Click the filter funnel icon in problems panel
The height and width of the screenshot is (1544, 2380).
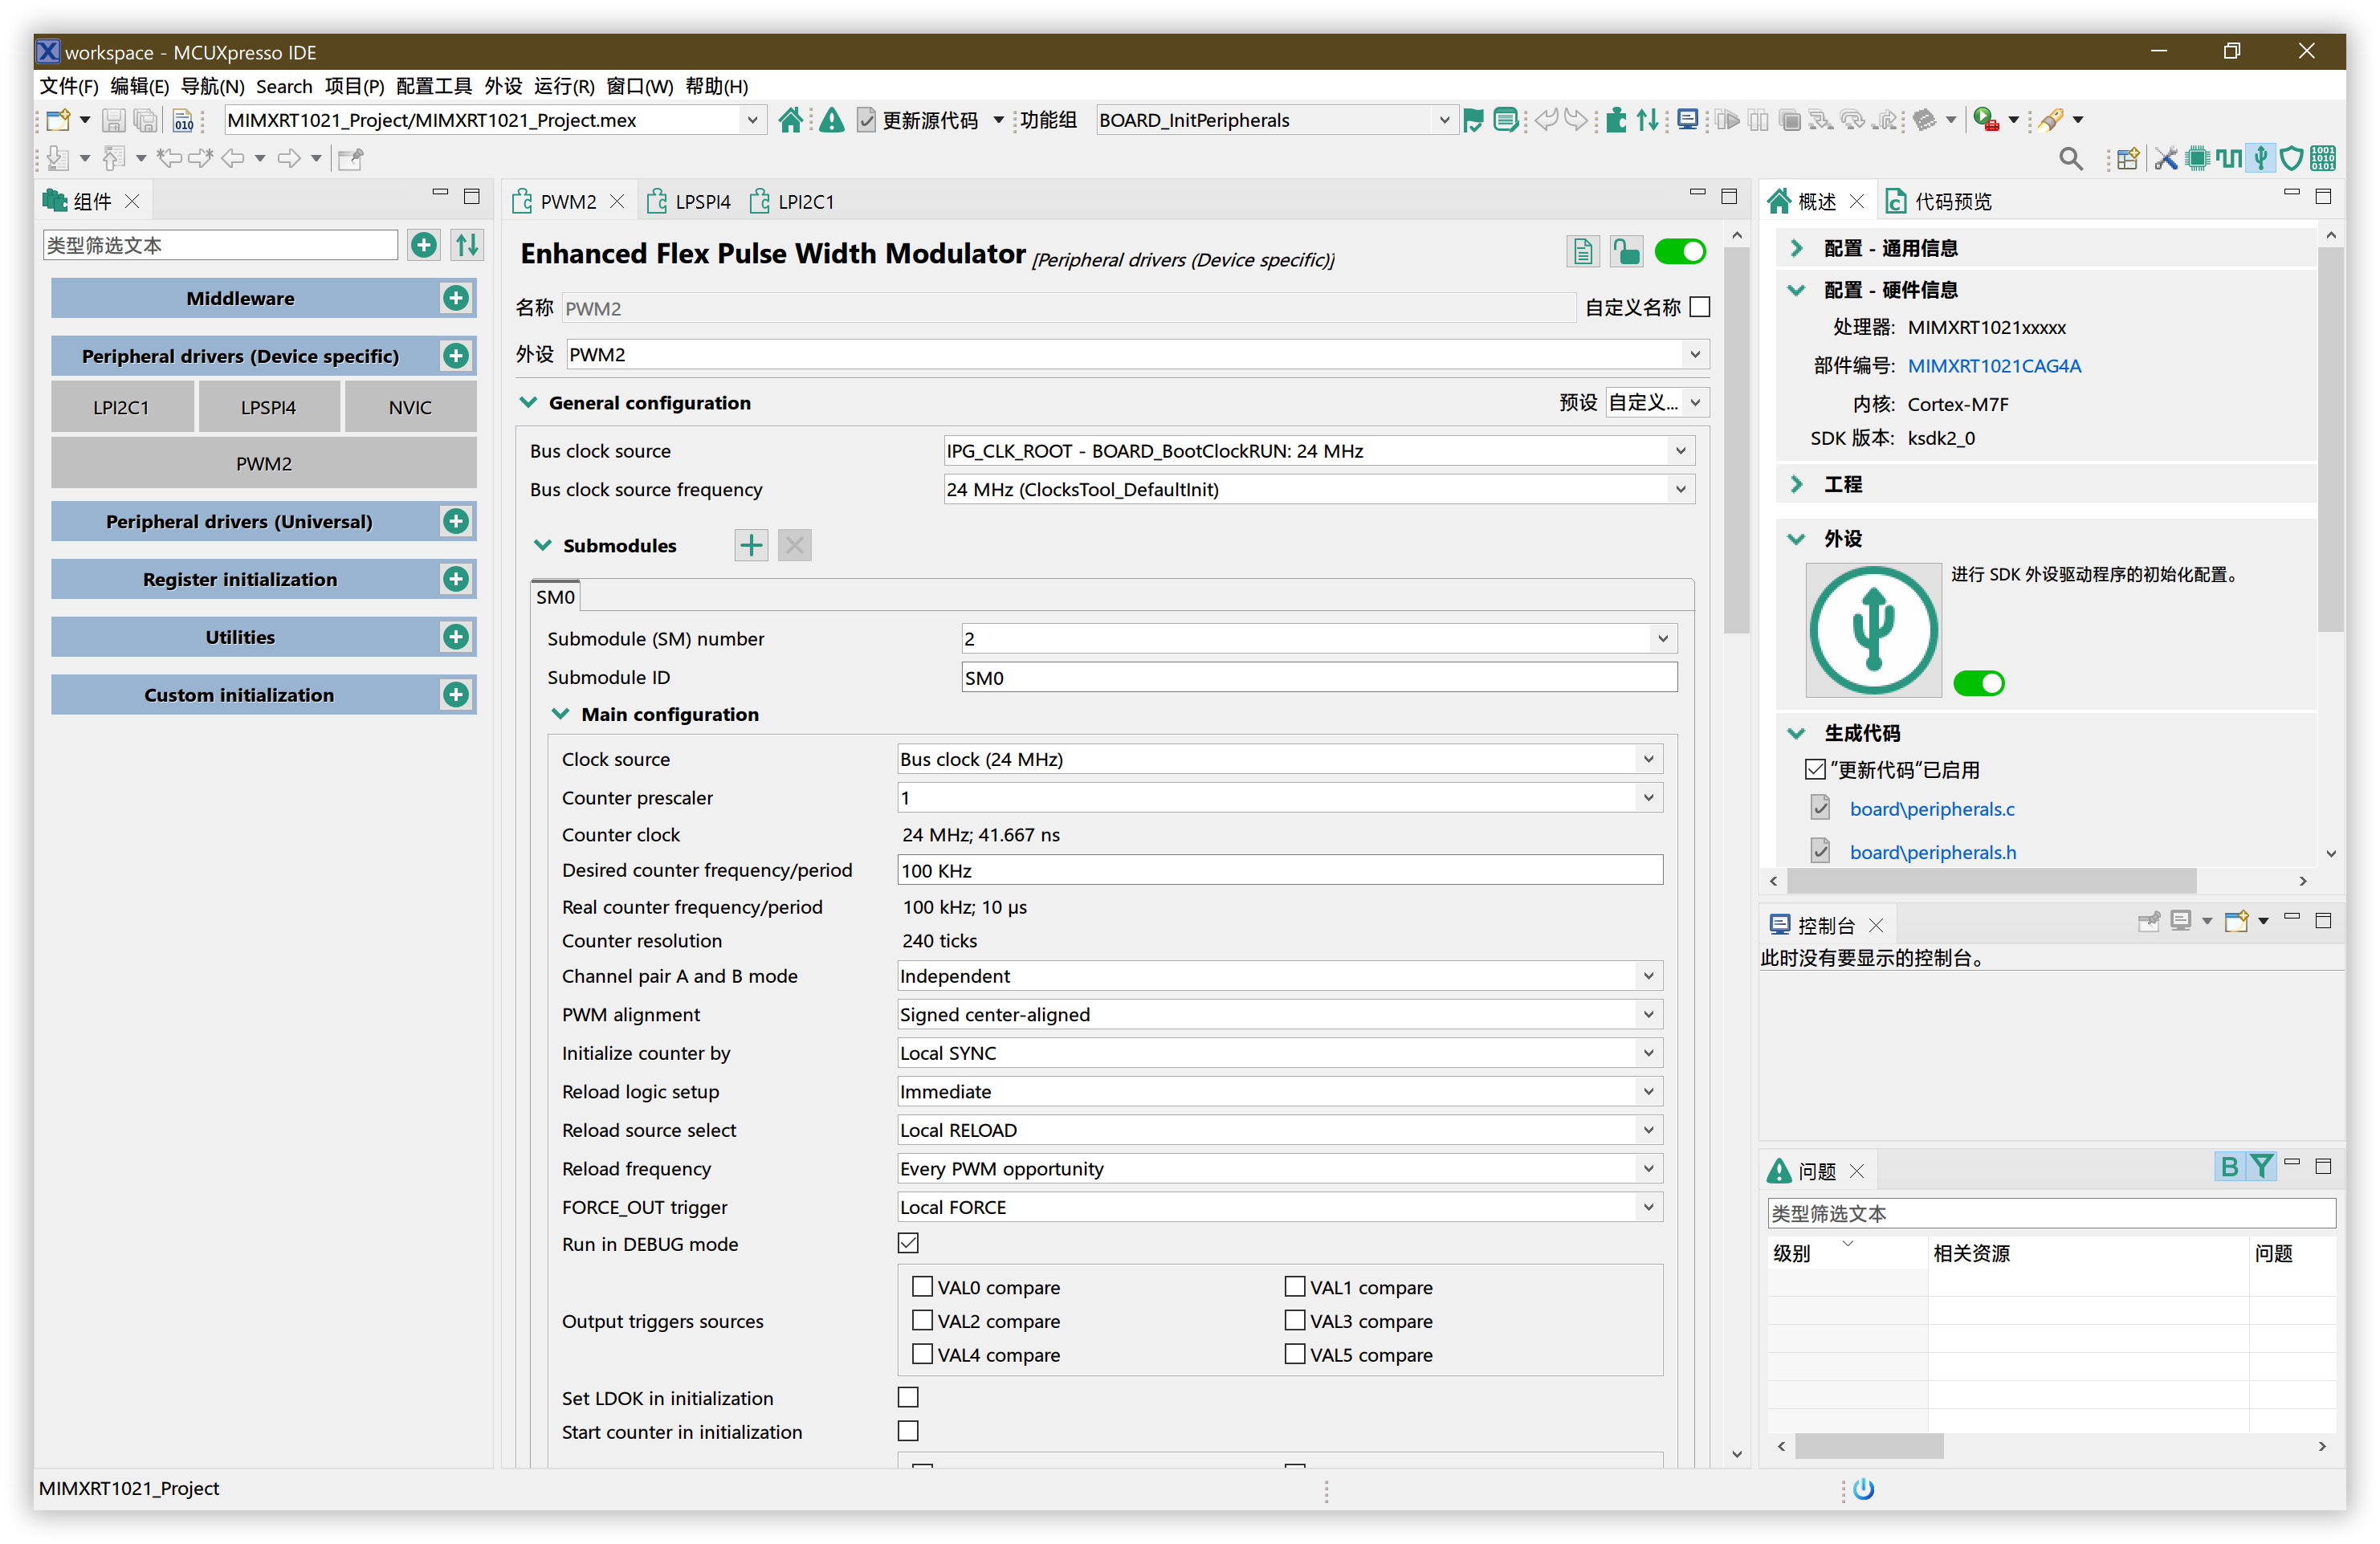(2260, 1167)
